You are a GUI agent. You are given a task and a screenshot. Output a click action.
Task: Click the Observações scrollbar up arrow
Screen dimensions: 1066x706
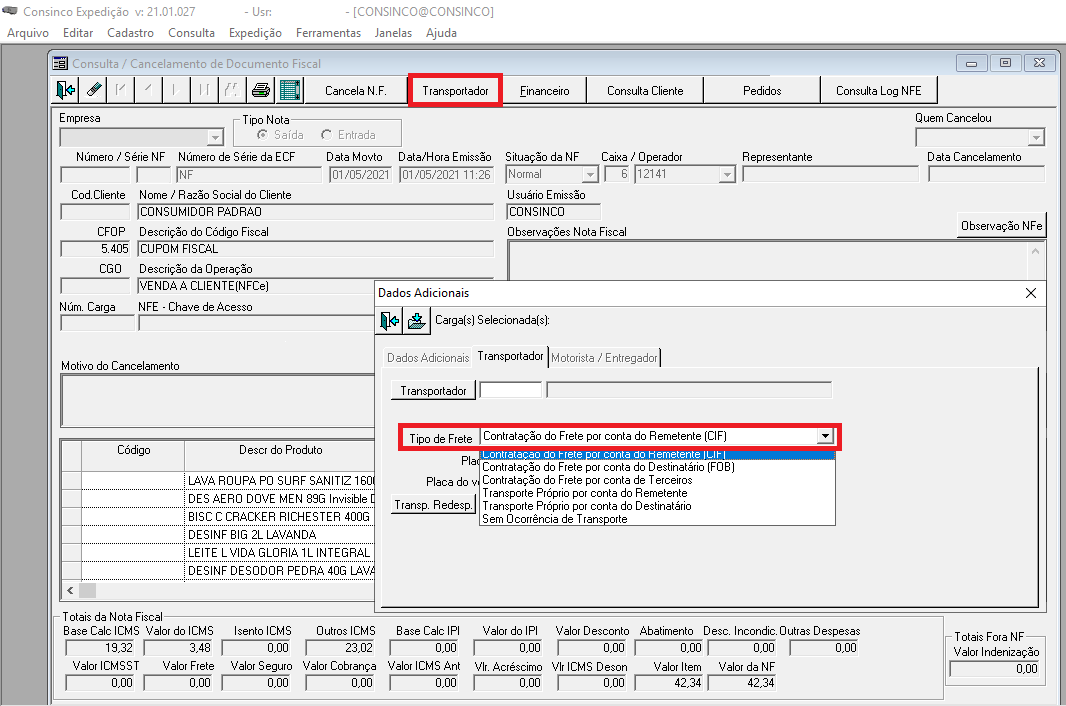click(1035, 251)
